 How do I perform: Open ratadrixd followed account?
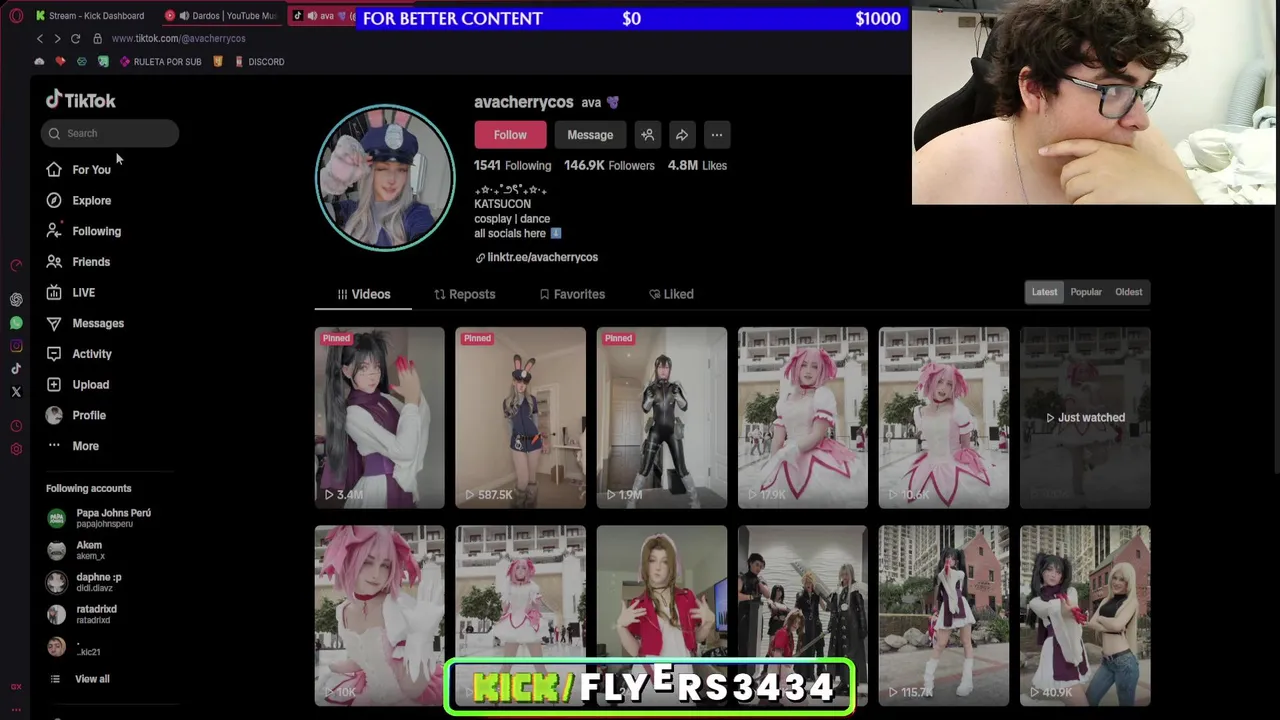point(82,614)
